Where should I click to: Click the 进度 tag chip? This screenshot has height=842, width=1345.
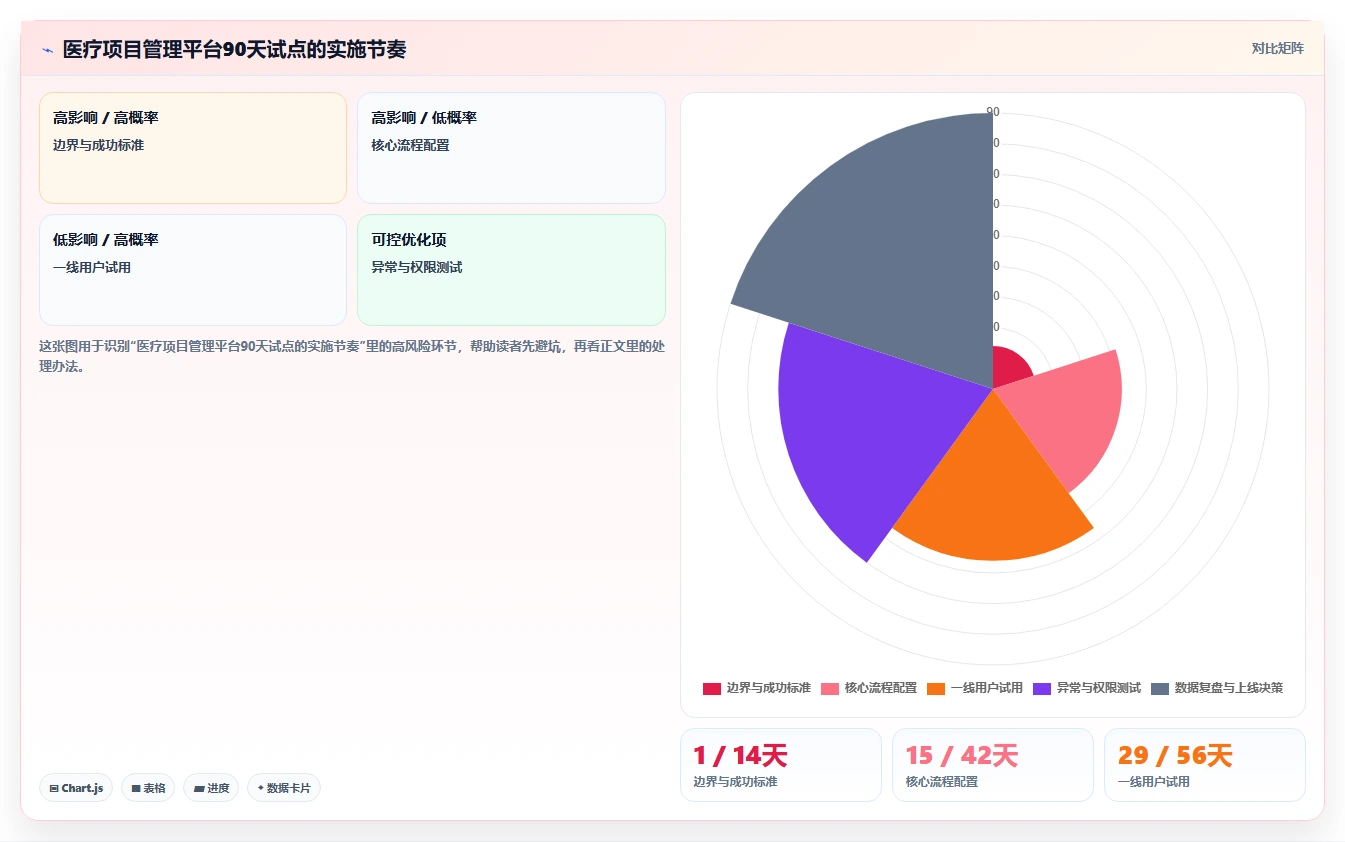(211, 788)
